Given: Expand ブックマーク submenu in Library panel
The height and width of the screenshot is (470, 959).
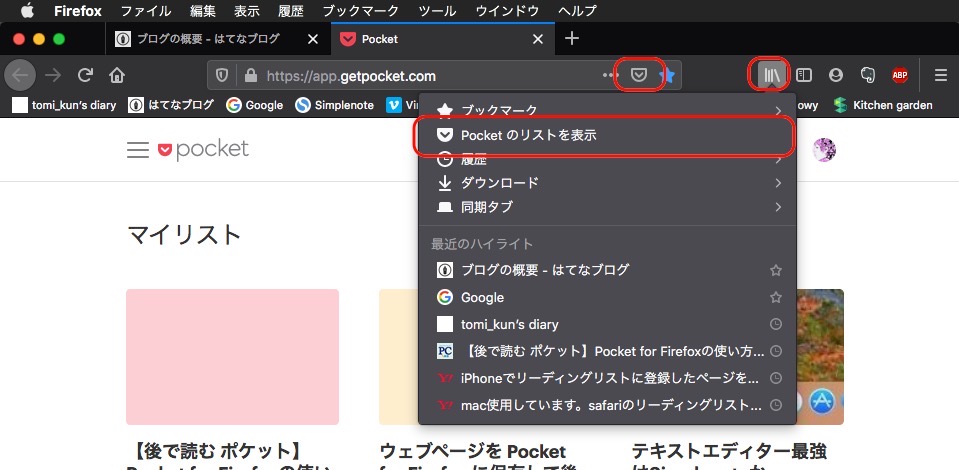Looking at the screenshot, I should point(607,110).
